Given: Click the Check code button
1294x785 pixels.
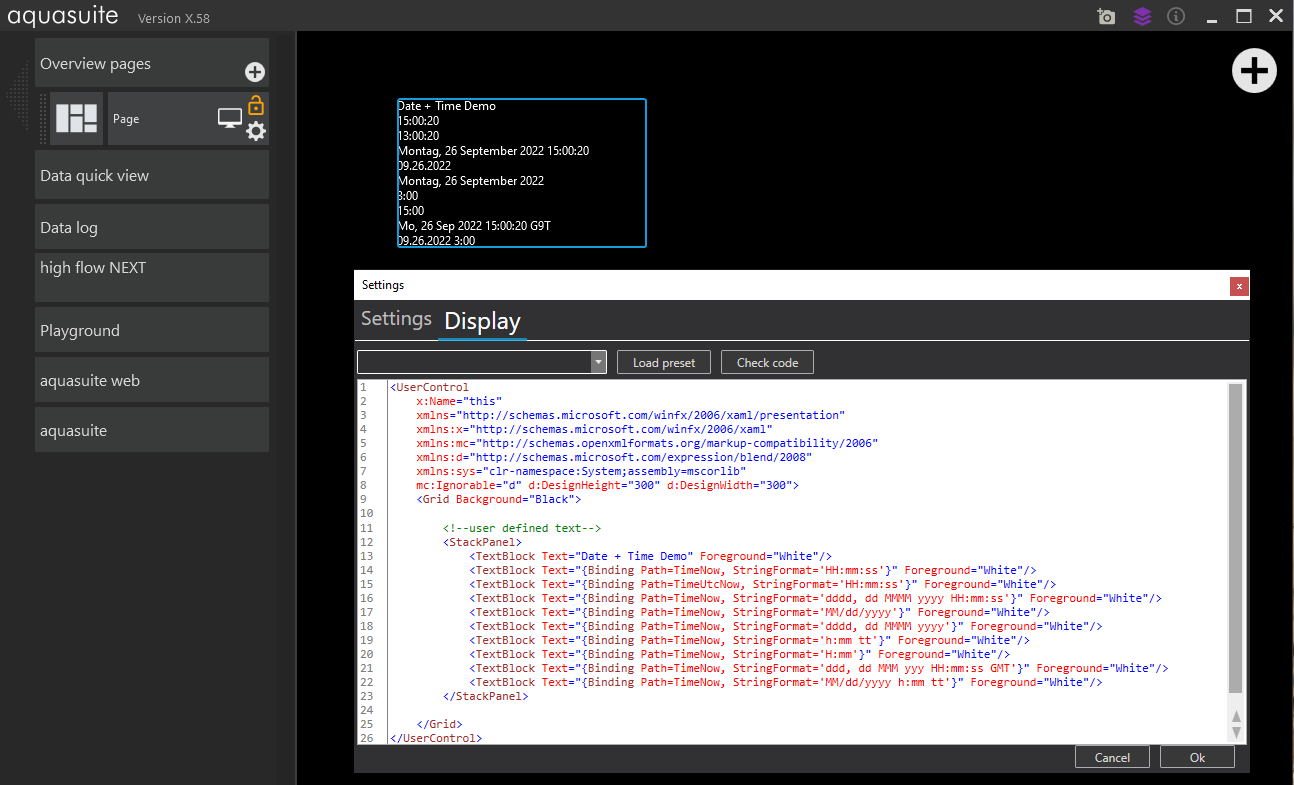Looking at the screenshot, I should (767, 362).
